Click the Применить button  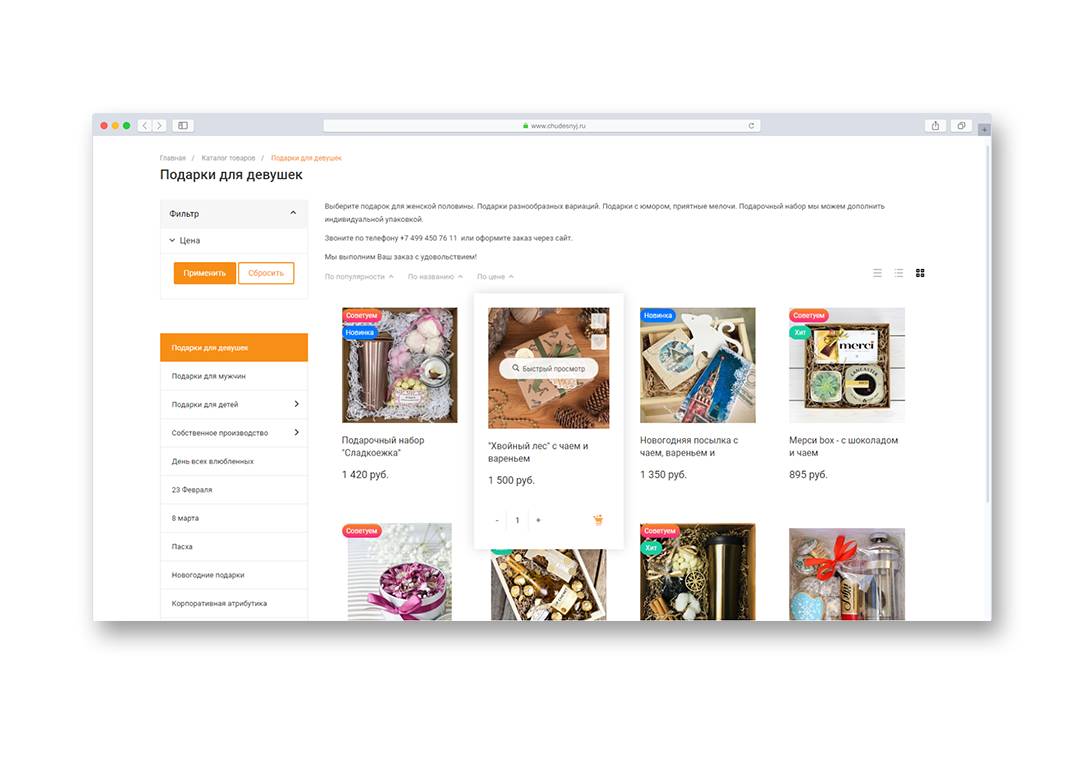pyautogui.click(x=205, y=273)
